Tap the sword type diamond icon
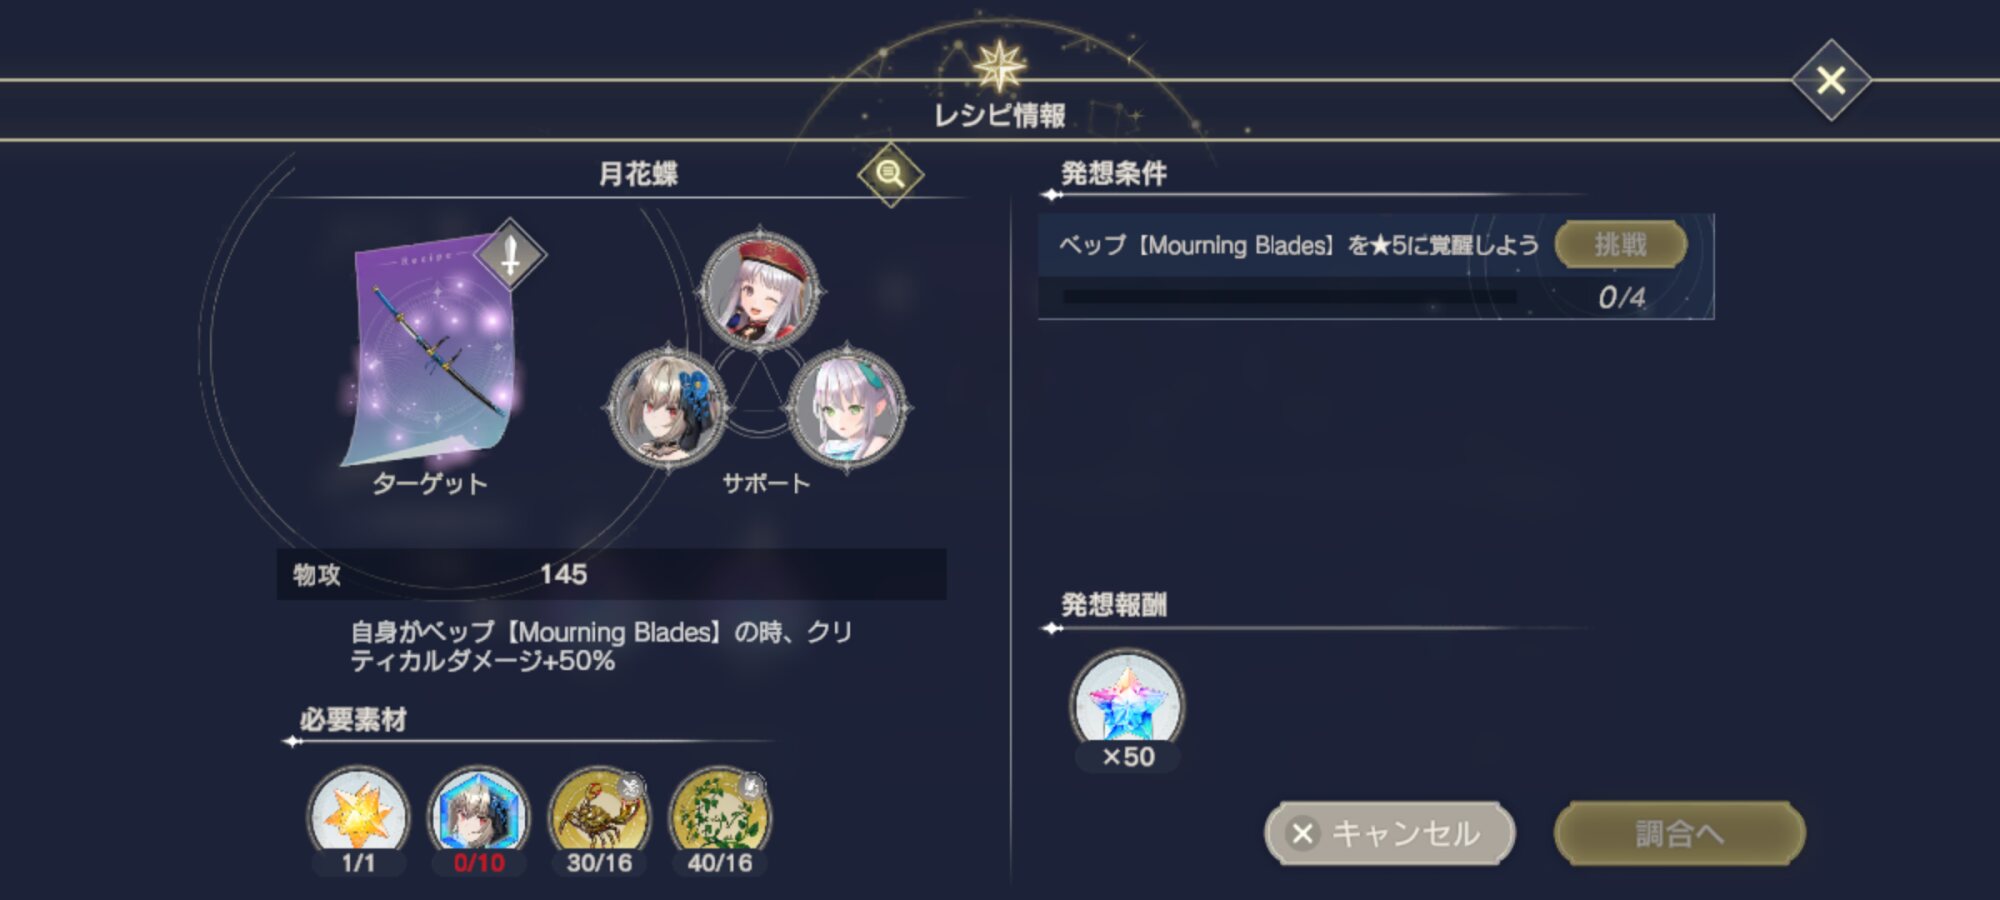Image resolution: width=2000 pixels, height=900 pixels. pos(510,254)
